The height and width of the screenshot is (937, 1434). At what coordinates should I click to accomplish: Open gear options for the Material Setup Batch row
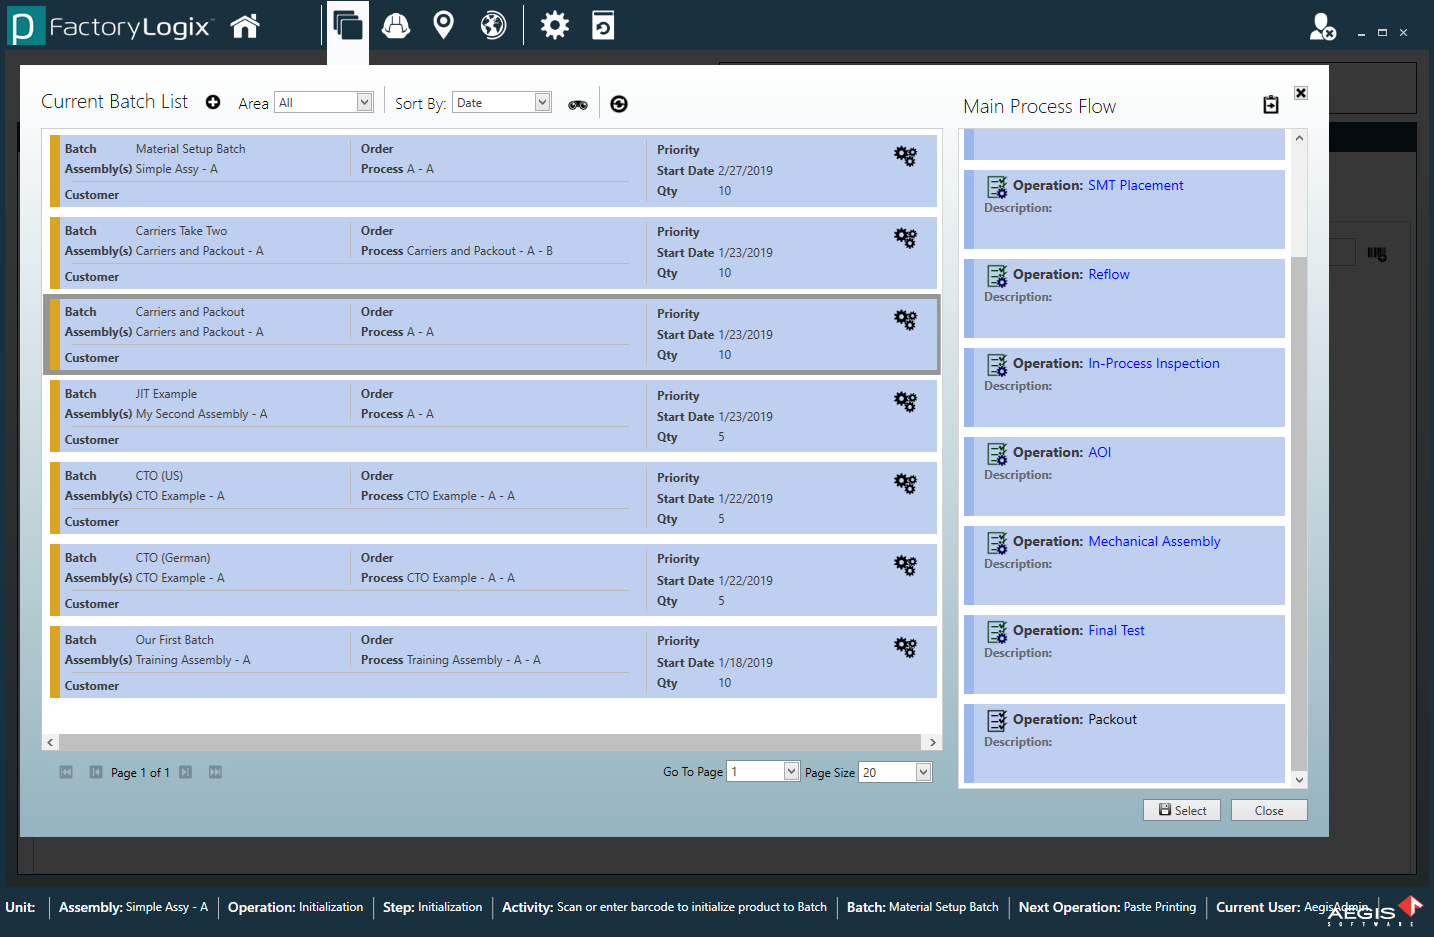905,156
